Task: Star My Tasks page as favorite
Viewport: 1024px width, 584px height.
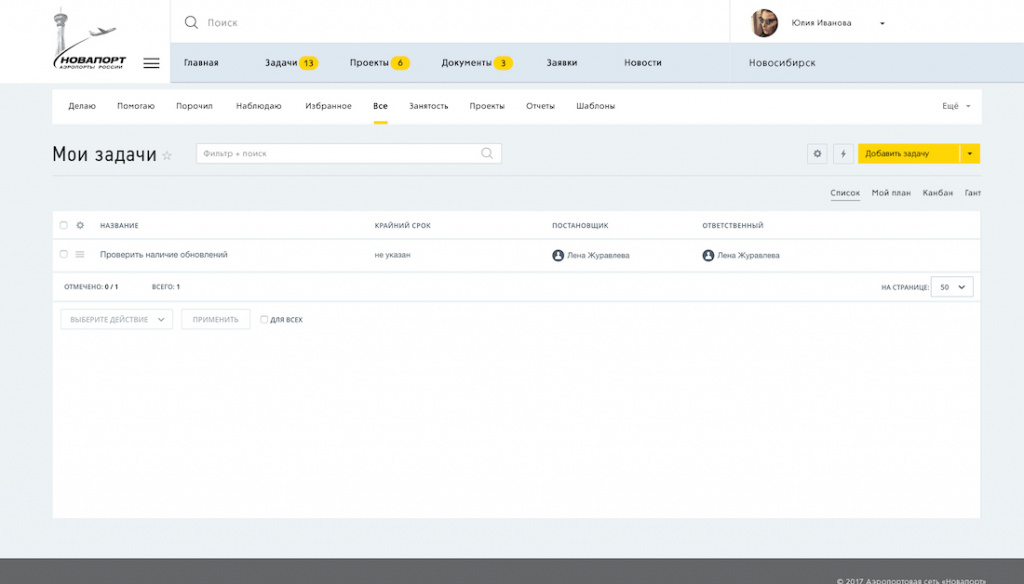Action: pos(167,155)
